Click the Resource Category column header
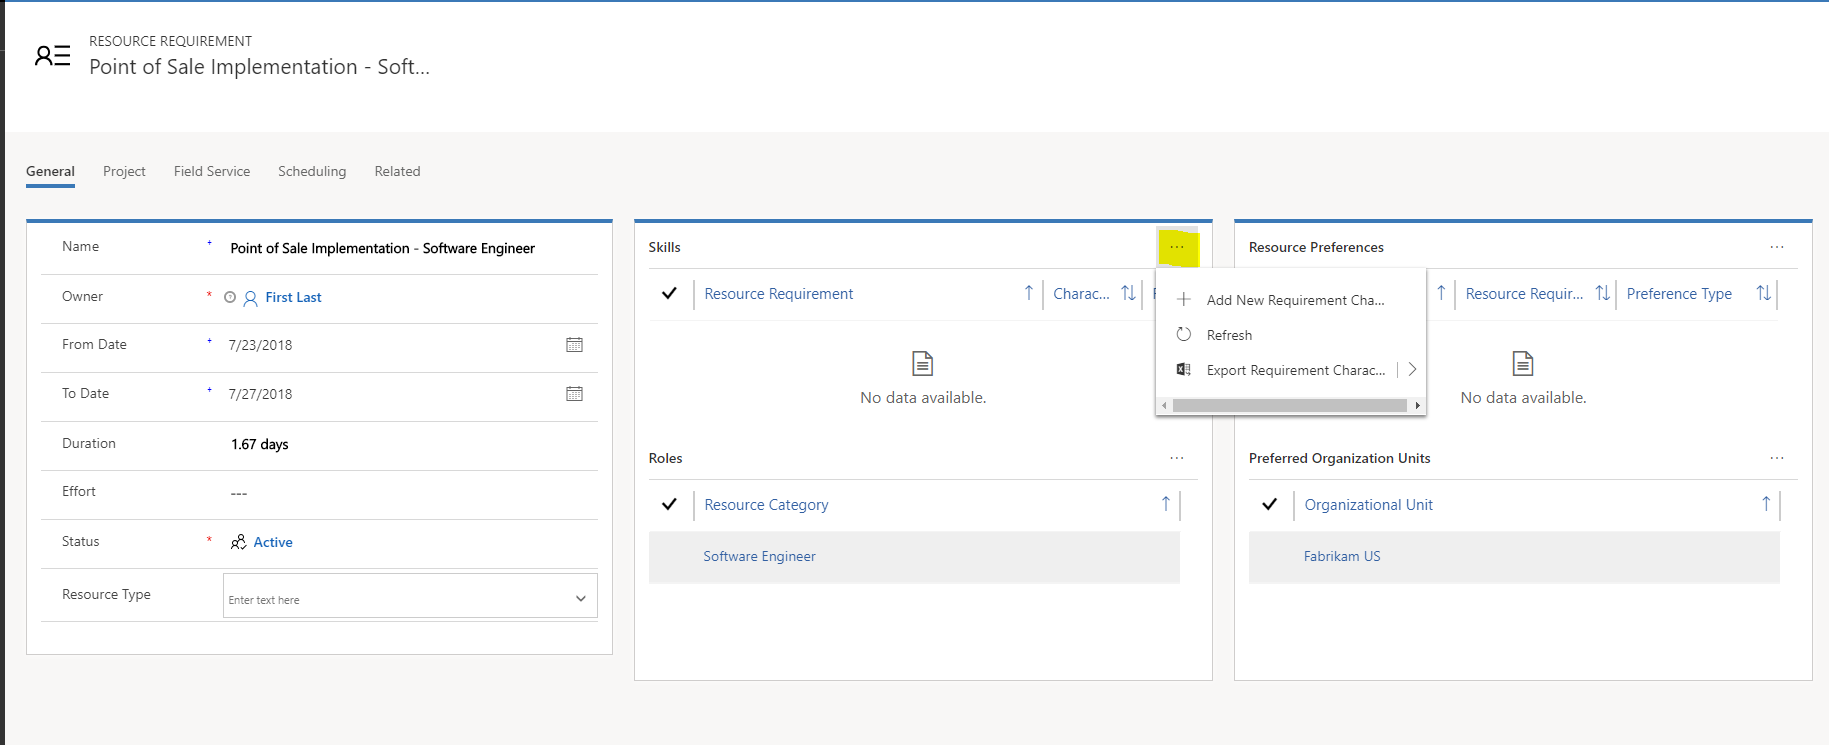 (766, 505)
